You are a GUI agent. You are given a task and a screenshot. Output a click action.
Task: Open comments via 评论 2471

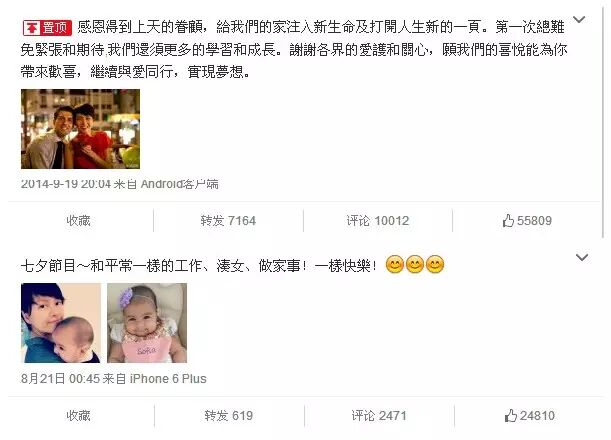tap(379, 415)
